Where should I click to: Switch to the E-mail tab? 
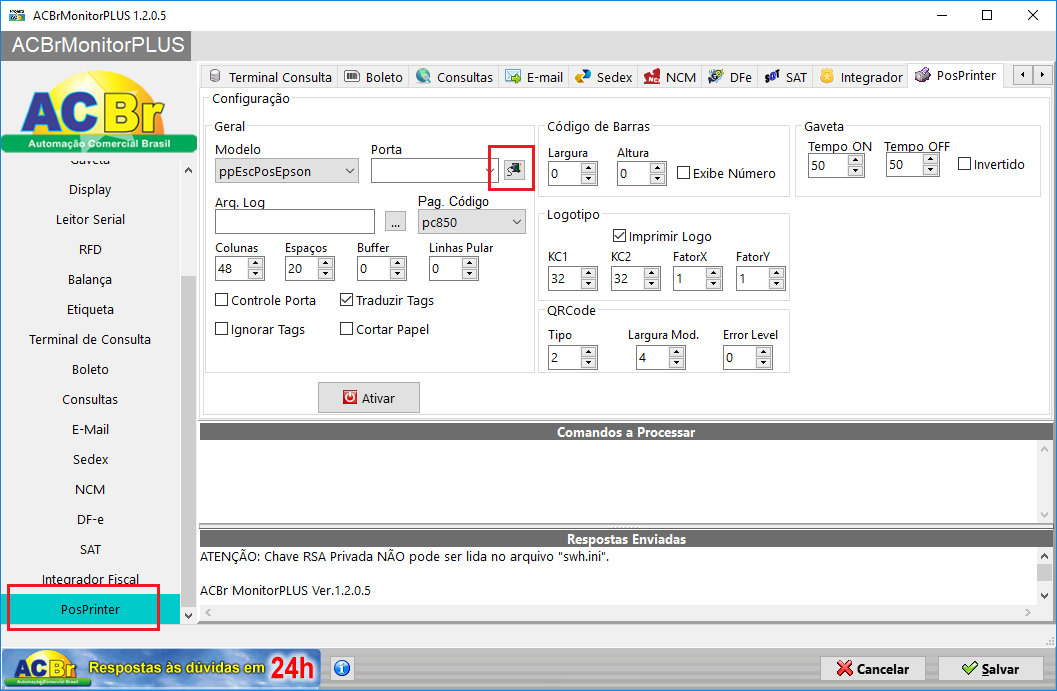pyautogui.click(x=534, y=77)
